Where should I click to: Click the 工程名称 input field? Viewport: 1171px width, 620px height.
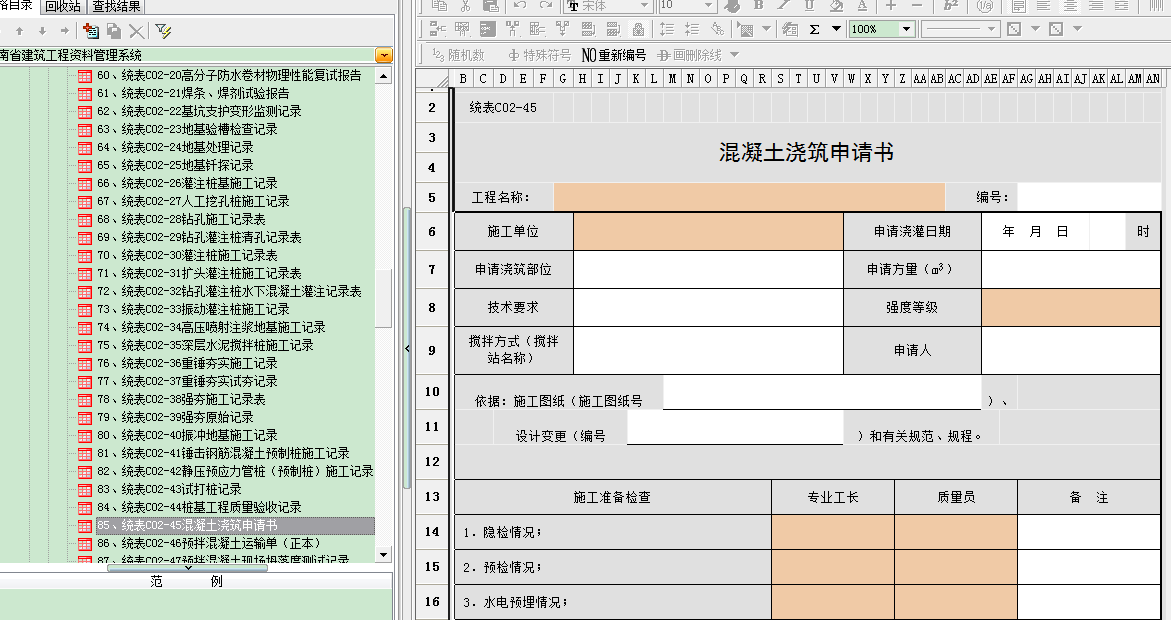click(748, 197)
